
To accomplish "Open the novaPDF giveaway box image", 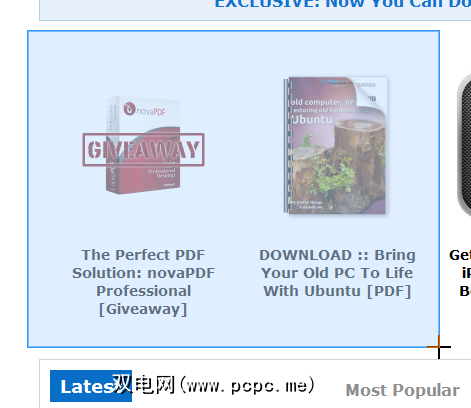I will (x=143, y=145).
